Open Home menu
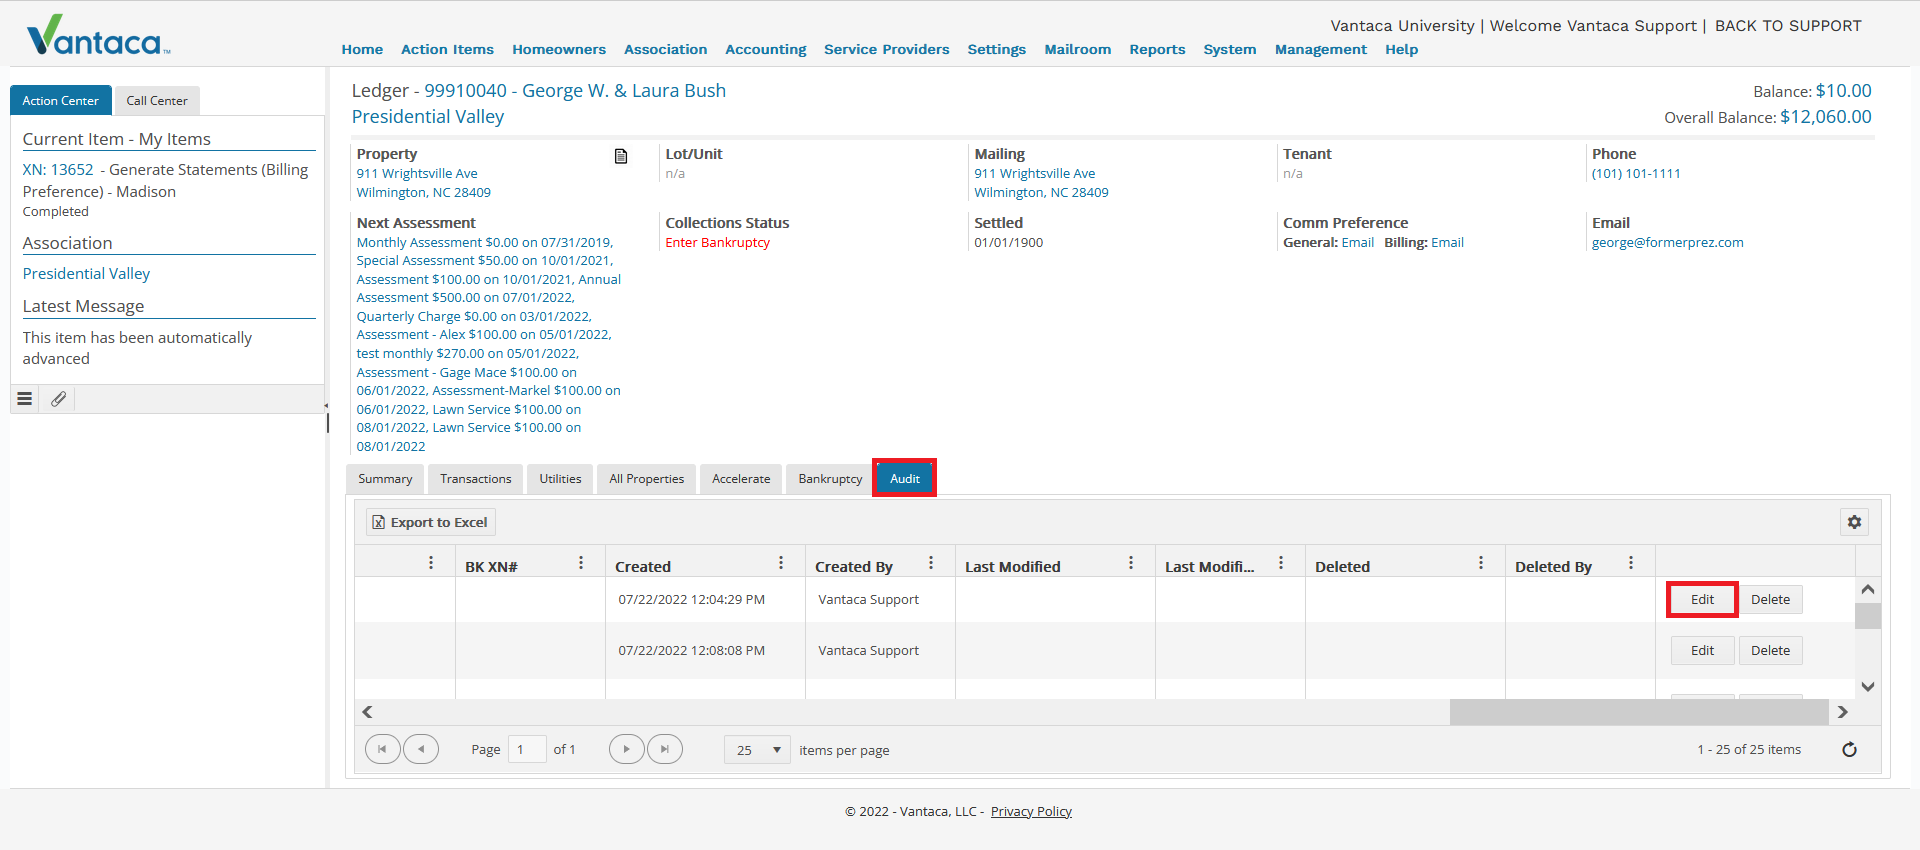Screen dimensions: 1920x850 [362, 49]
